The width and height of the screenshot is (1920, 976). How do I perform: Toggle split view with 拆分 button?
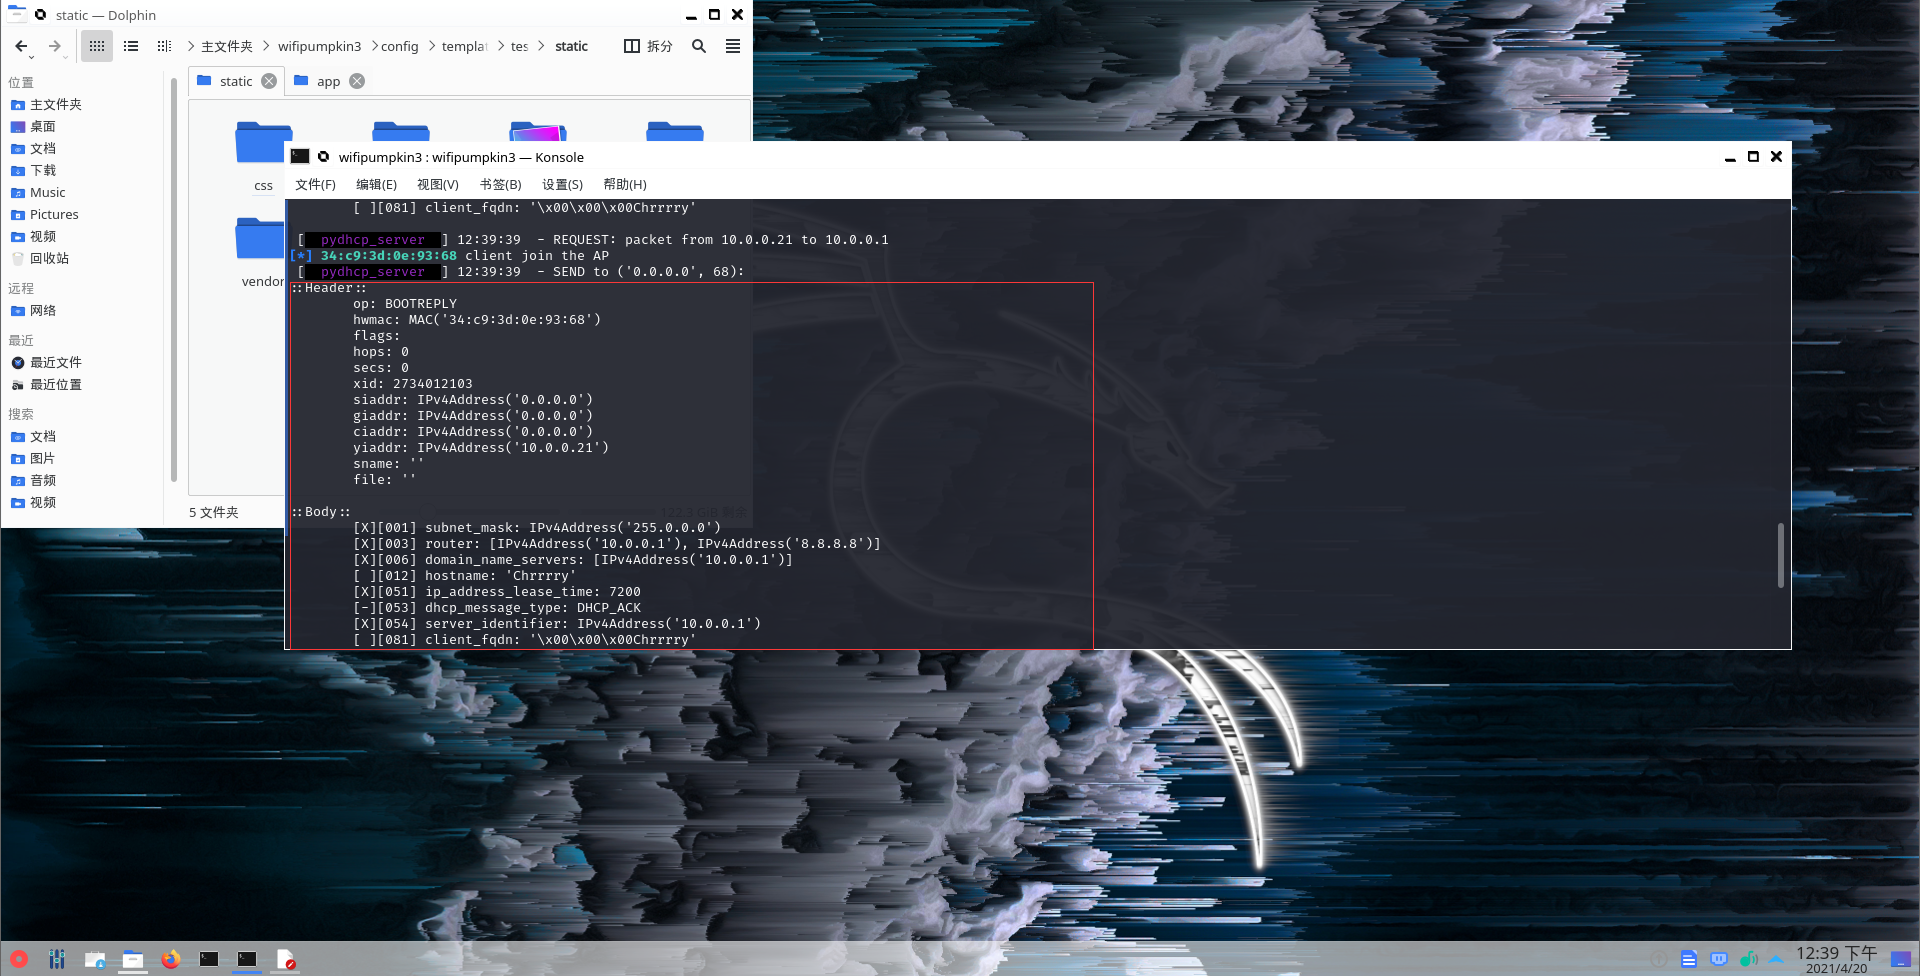pos(648,46)
